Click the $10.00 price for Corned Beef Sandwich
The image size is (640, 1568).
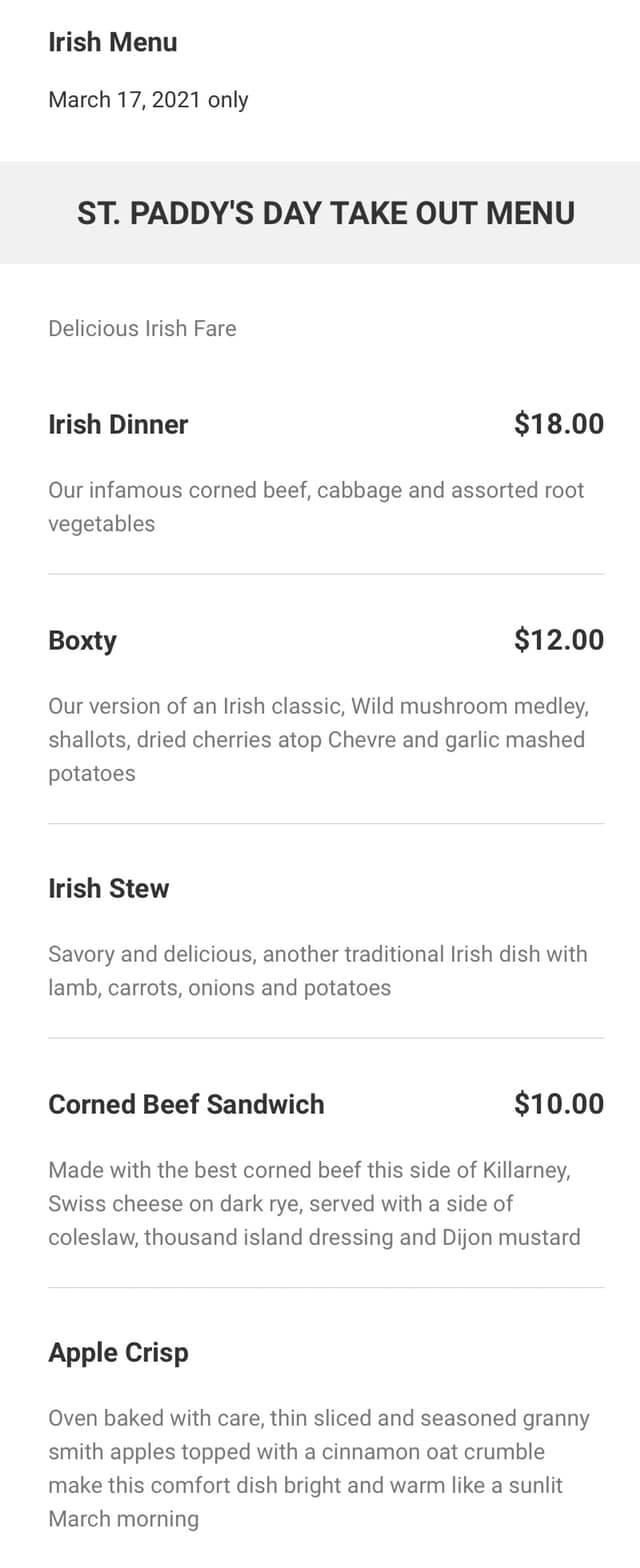(559, 1103)
